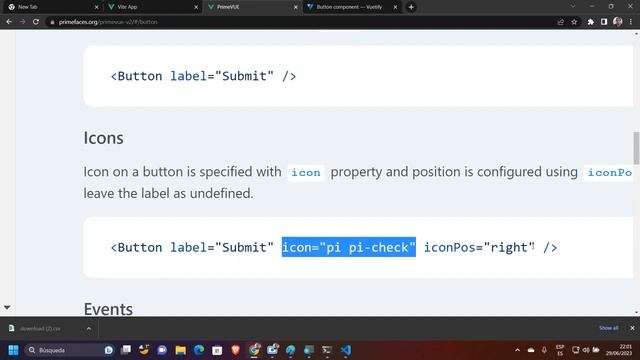Click the Icons section heading
The height and width of the screenshot is (360, 640).
[x=103, y=138]
